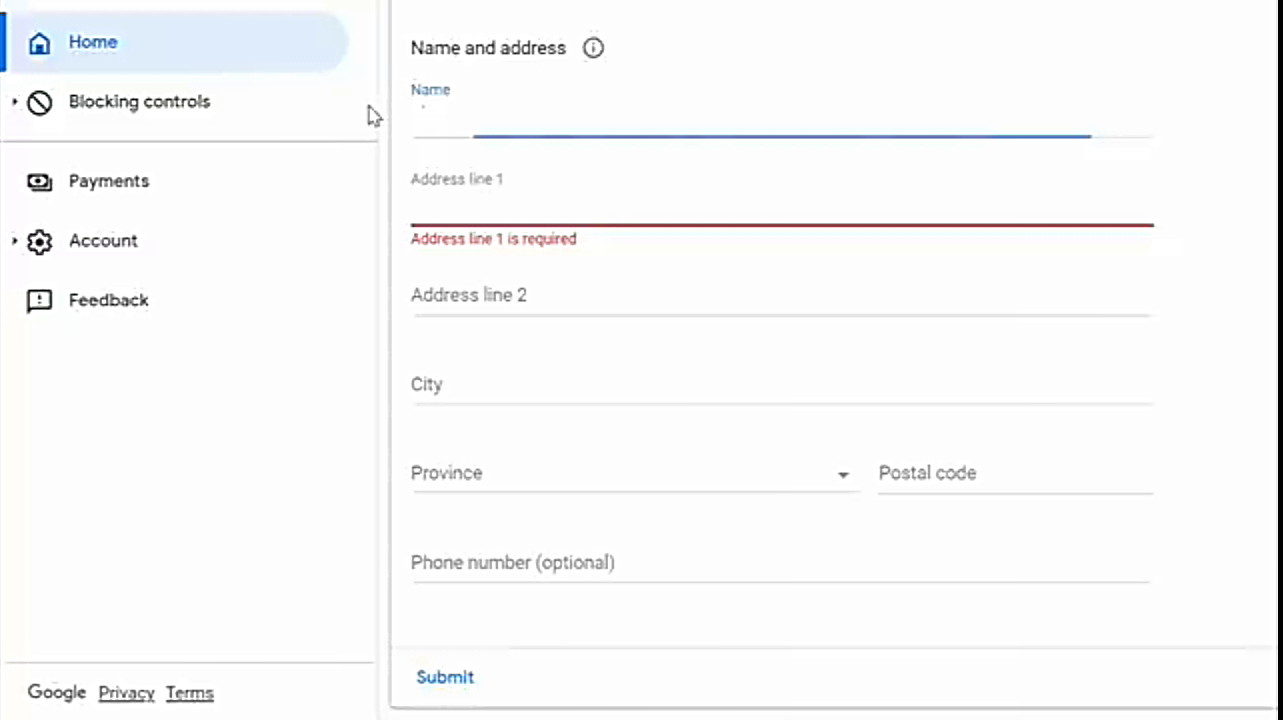This screenshot has width=1283, height=720.
Task: Open the Home menu item
Action: point(176,42)
